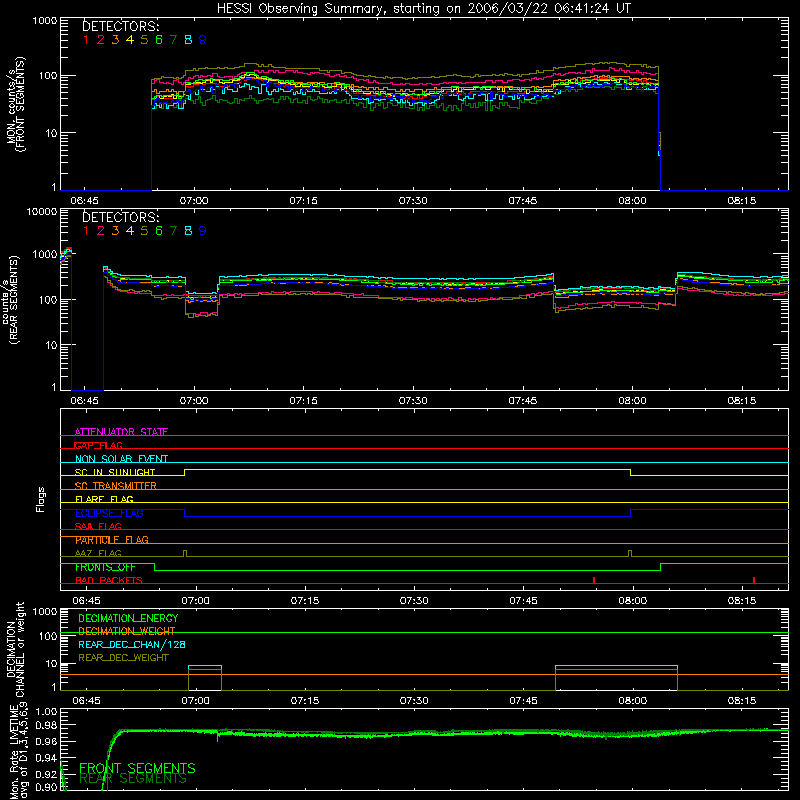Click the SC_IN_SUNLIGHT flag label

click(x=115, y=472)
